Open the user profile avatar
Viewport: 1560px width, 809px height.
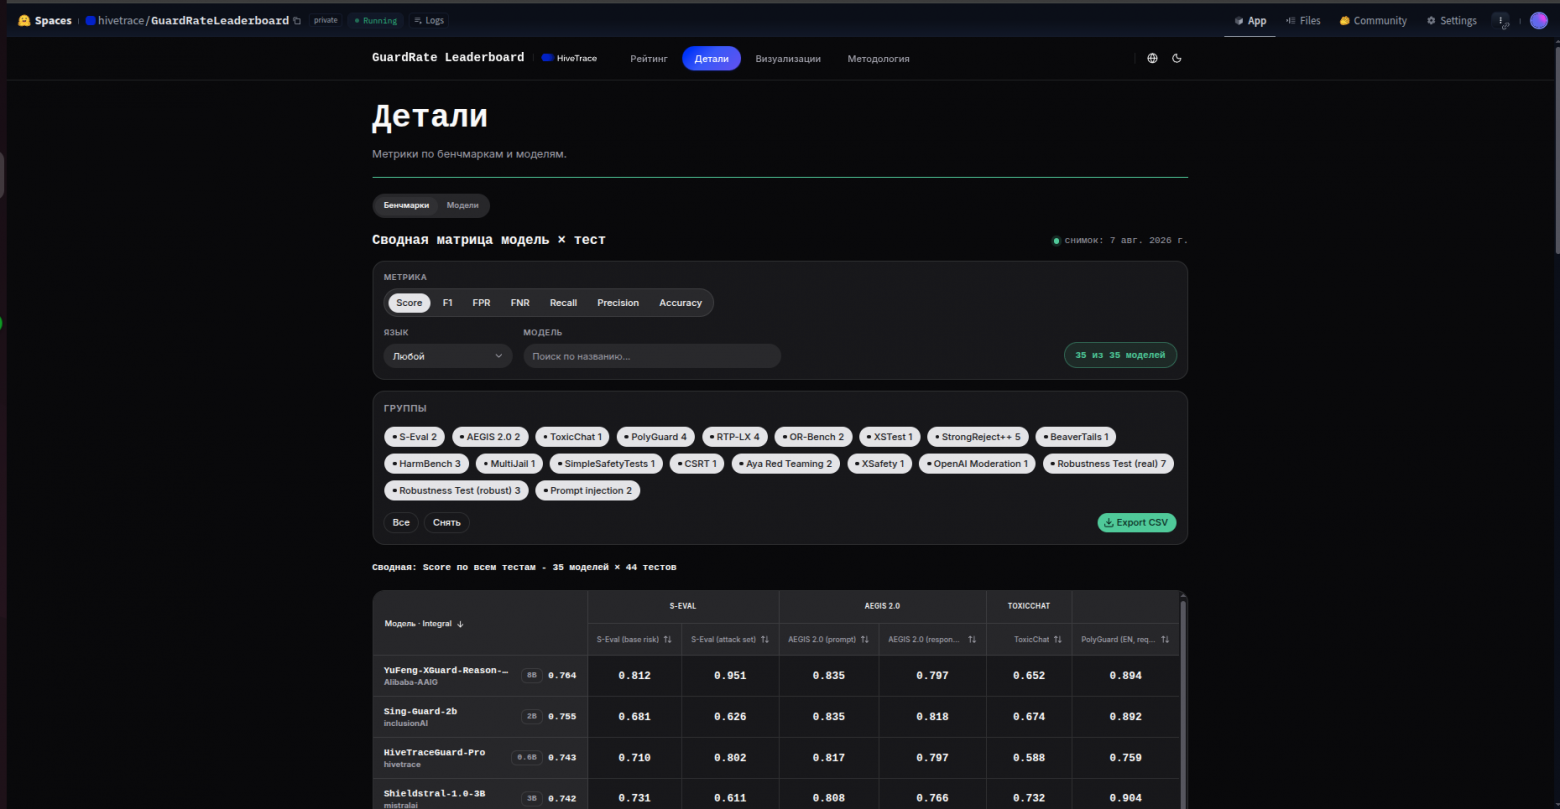click(x=1539, y=20)
